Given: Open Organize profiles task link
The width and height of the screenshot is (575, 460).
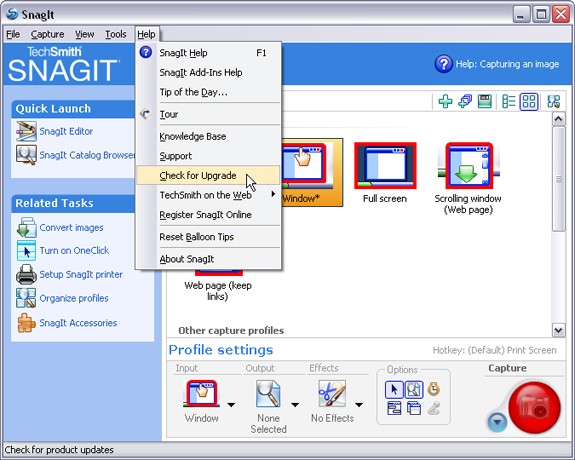Looking at the screenshot, I should (x=74, y=298).
